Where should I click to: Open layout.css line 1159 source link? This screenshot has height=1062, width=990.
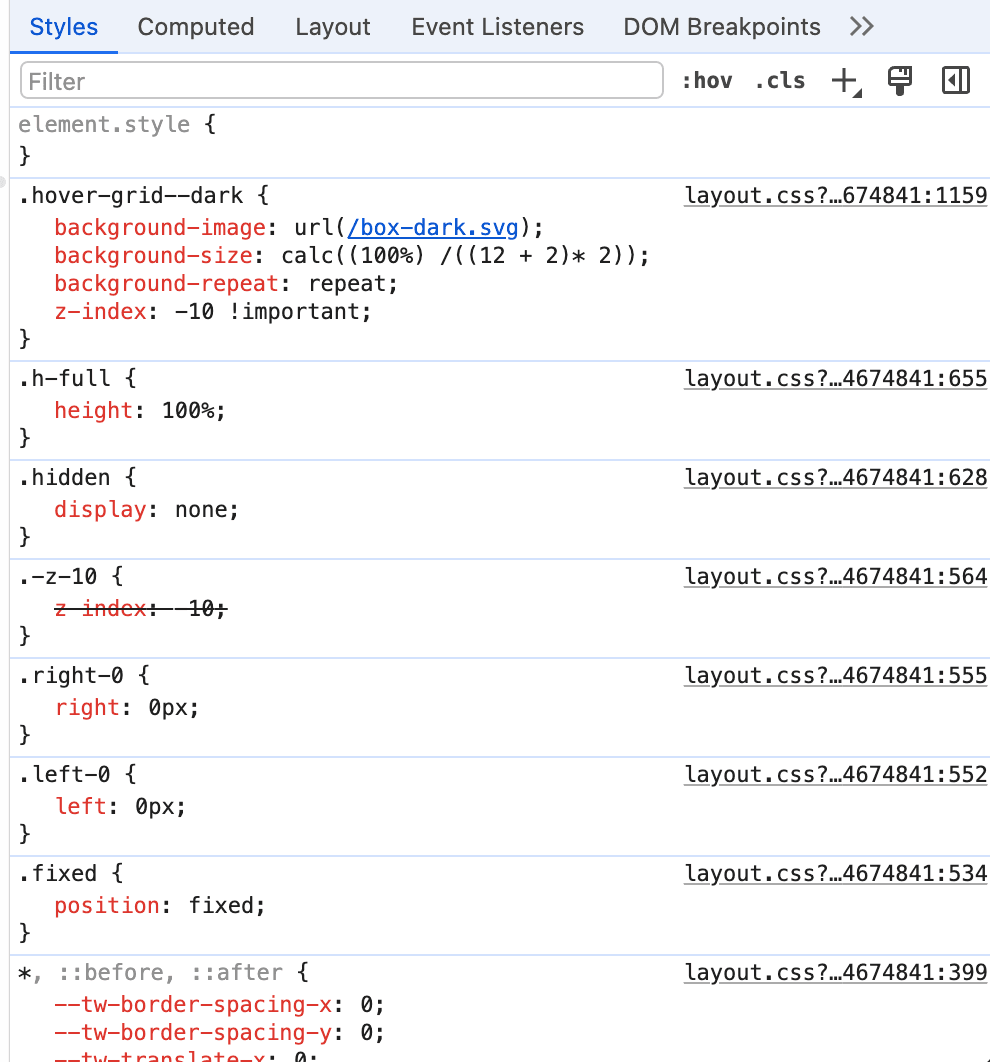pos(835,195)
